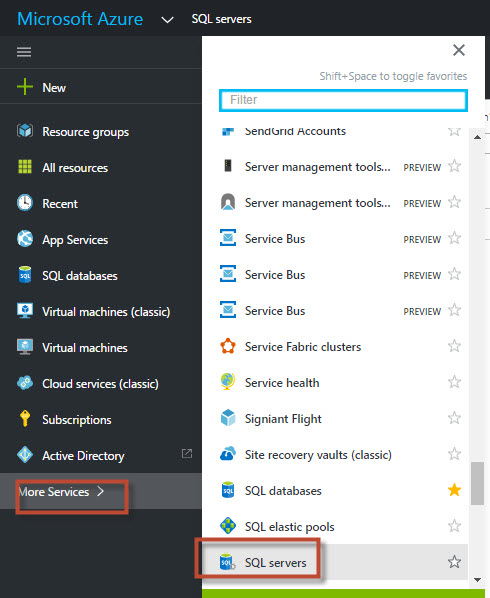Click the scrollbar down arrow

click(x=477, y=580)
